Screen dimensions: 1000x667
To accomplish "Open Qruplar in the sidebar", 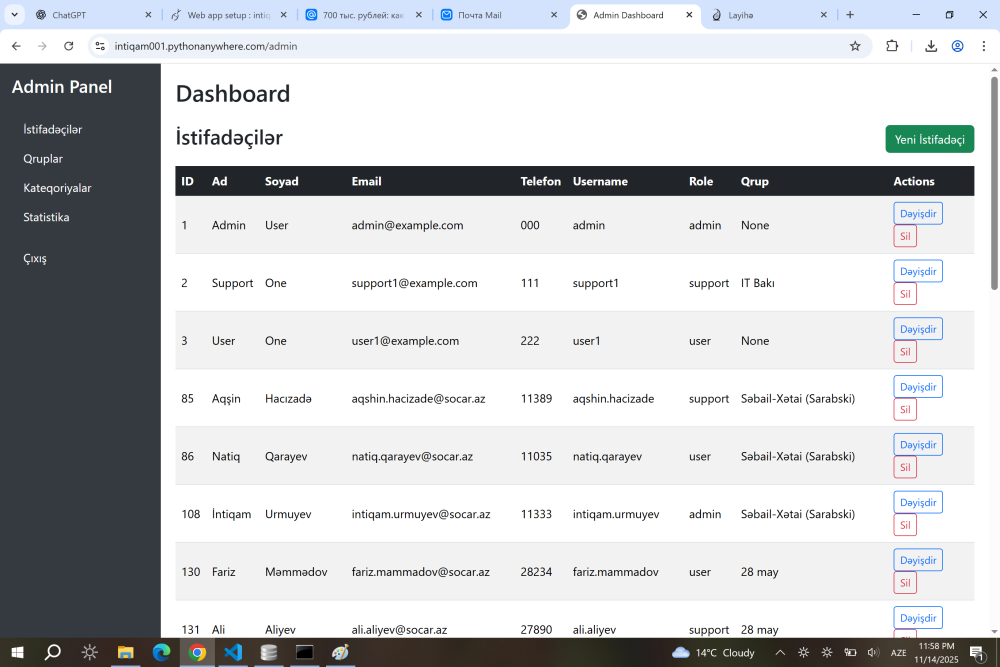I will tap(43, 158).
